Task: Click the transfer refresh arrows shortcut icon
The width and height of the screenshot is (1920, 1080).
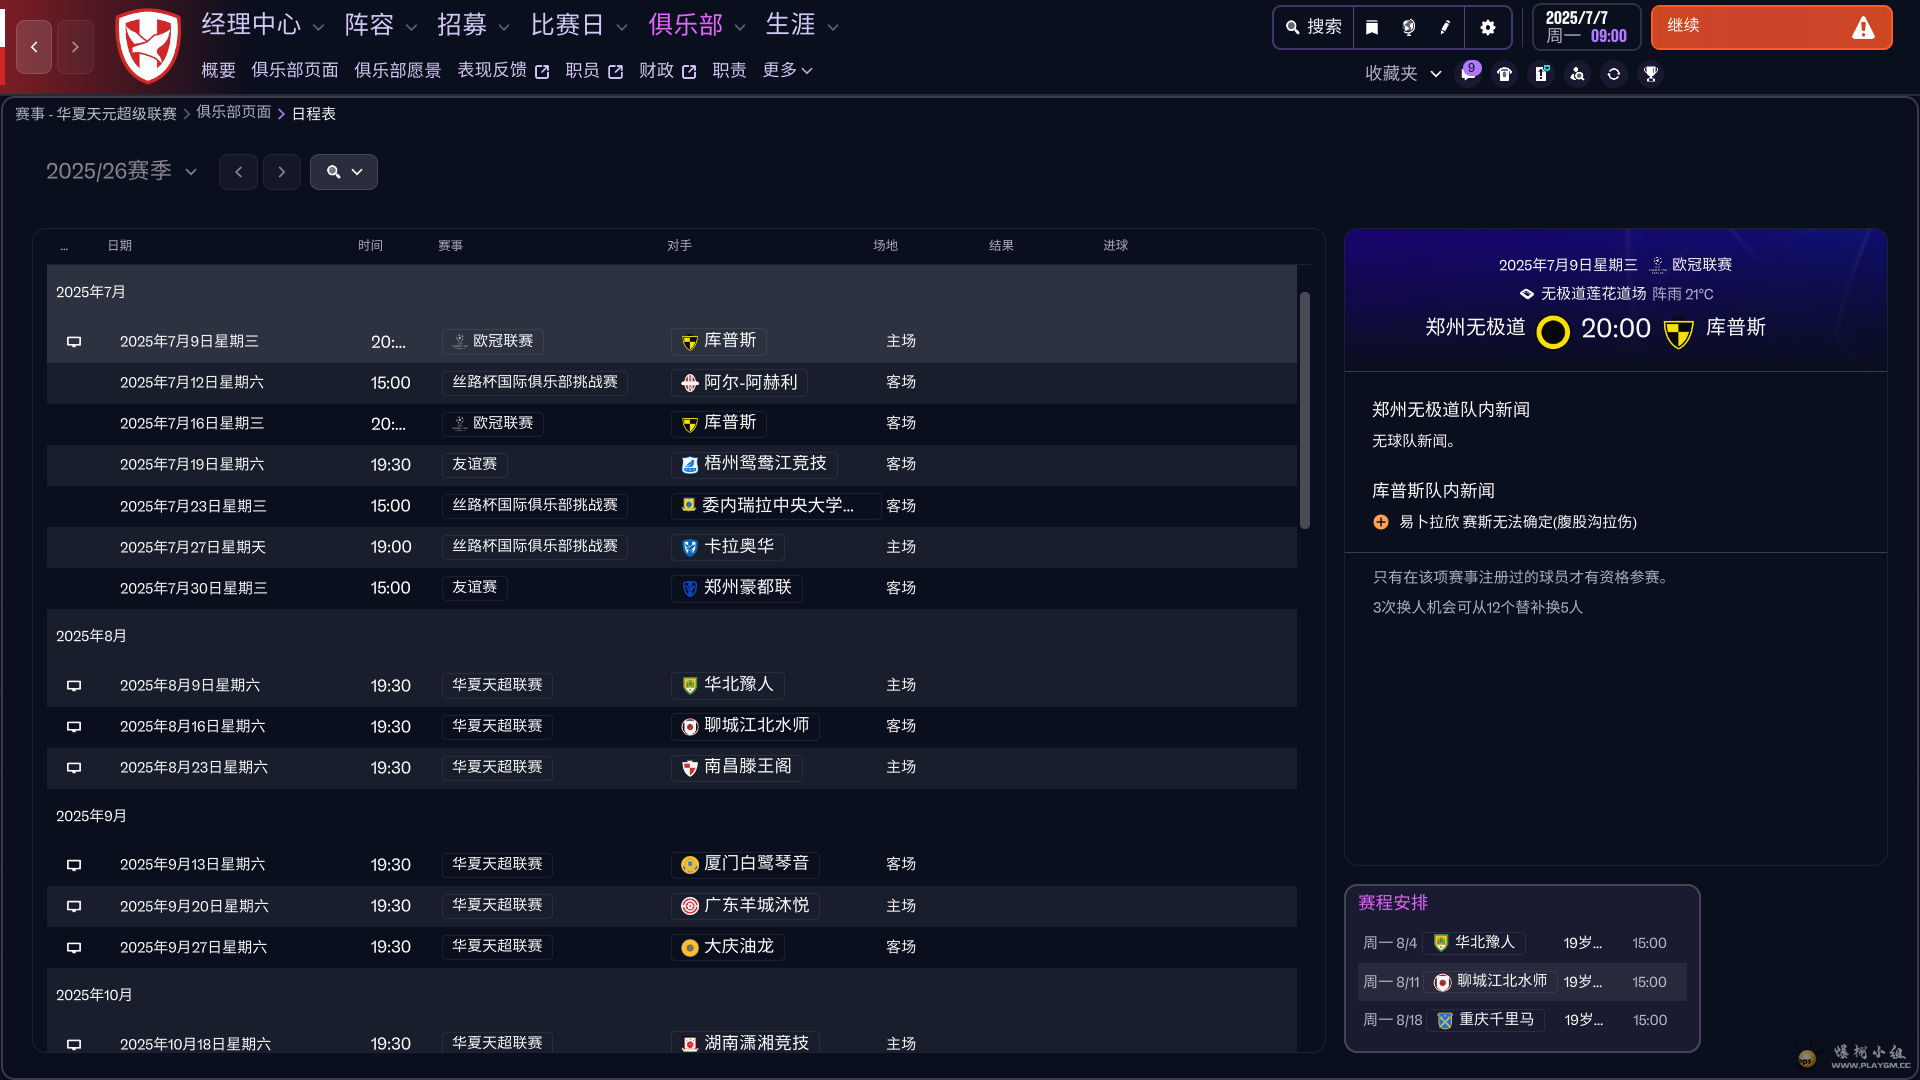Action: [x=1614, y=74]
